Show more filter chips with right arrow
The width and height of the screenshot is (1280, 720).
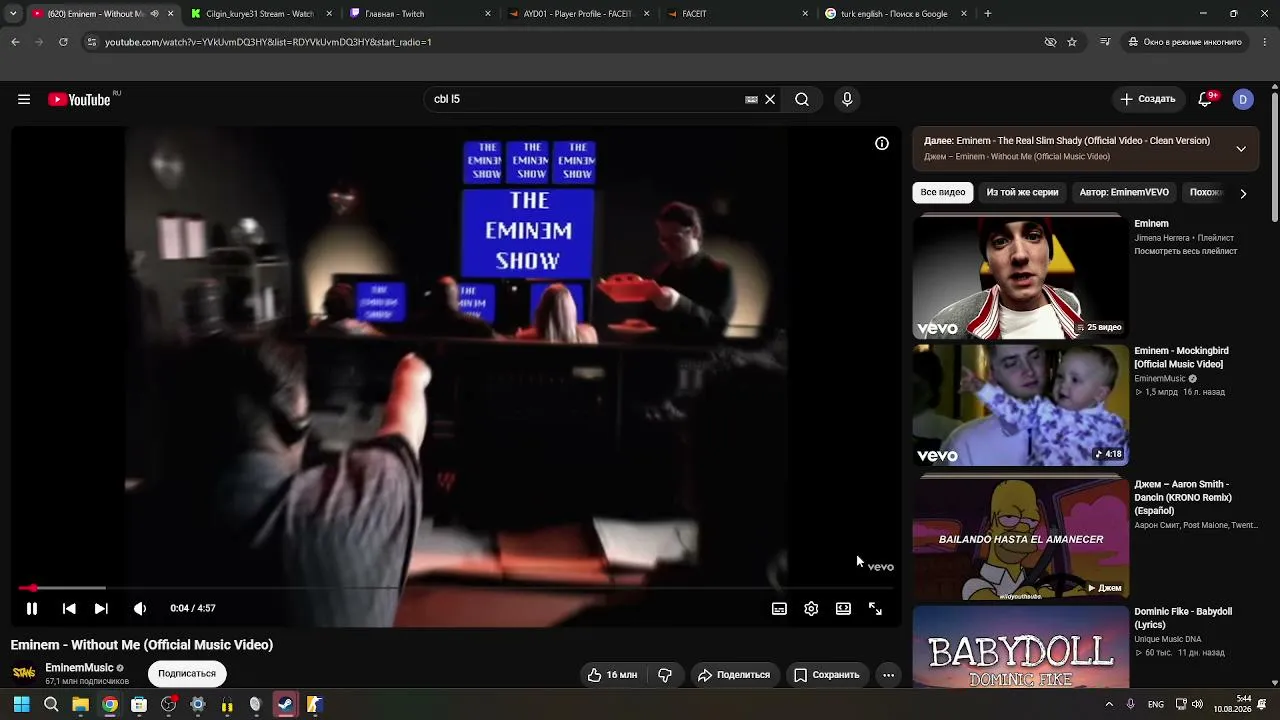pyautogui.click(x=1243, y=193)
